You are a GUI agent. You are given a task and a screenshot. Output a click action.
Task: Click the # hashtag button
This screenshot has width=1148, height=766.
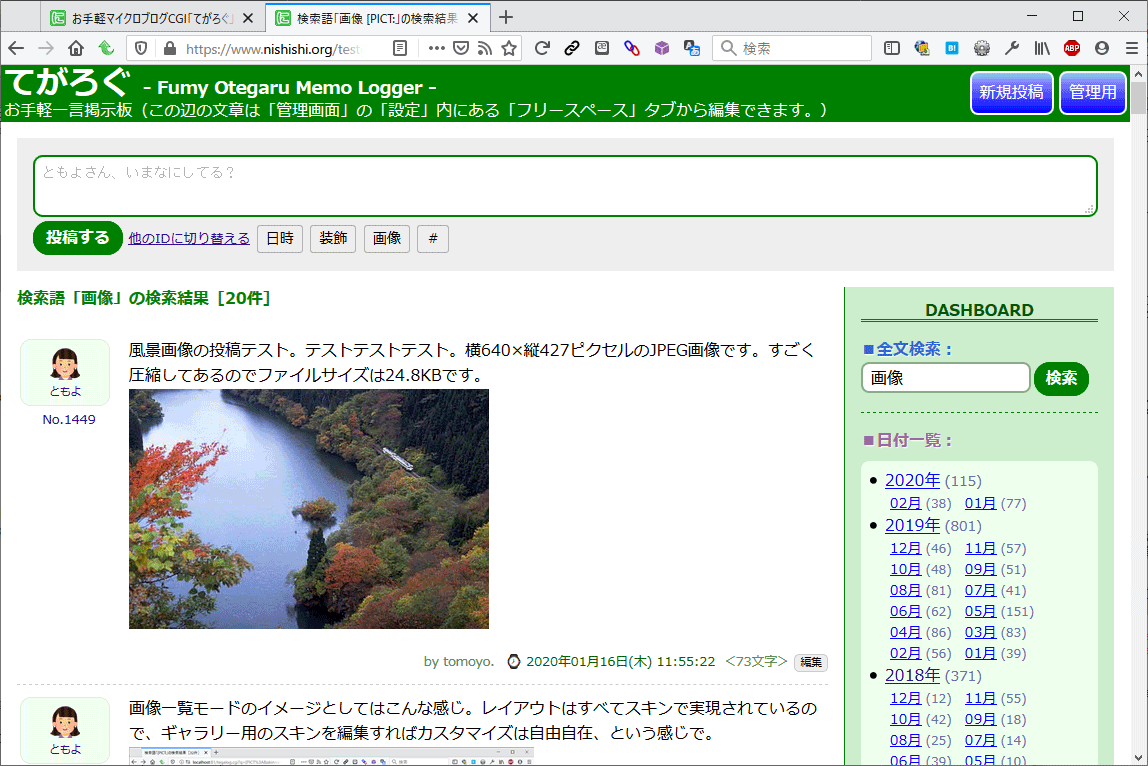[x=433, y=239]
